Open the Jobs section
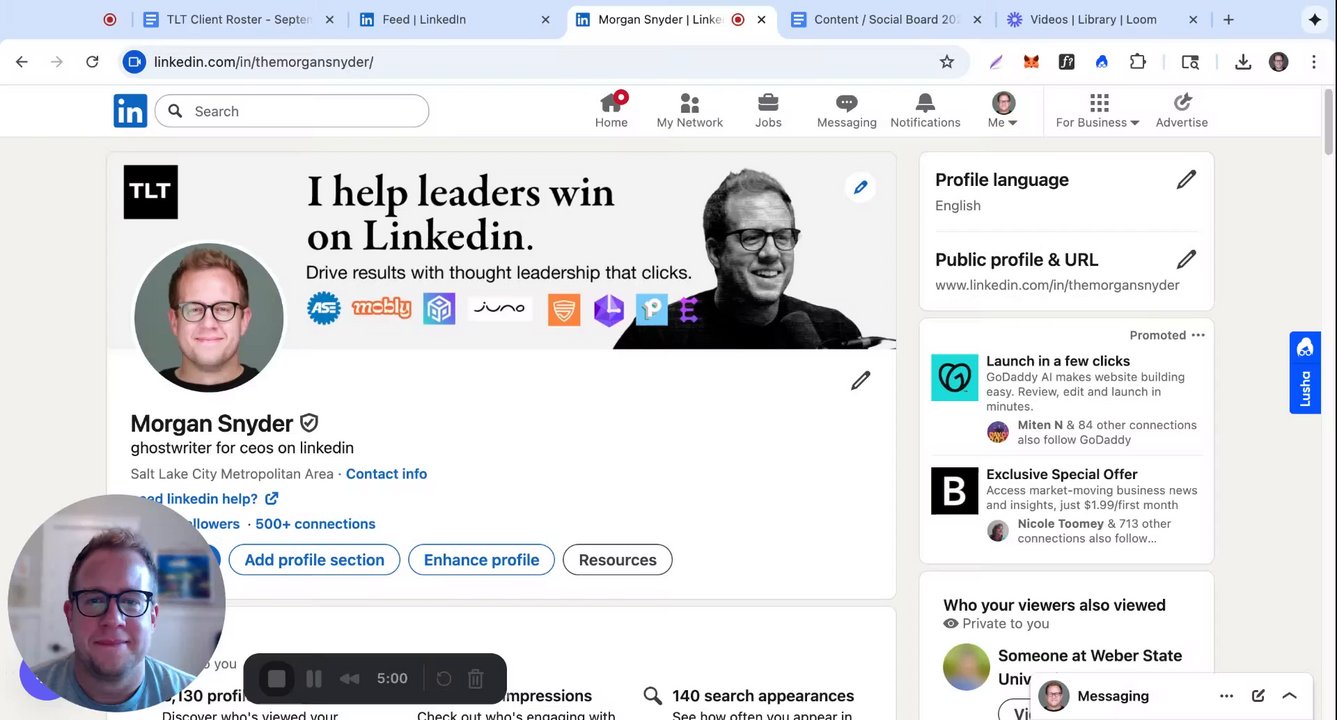Screen dimensions: 1337x720 (768, 110)
